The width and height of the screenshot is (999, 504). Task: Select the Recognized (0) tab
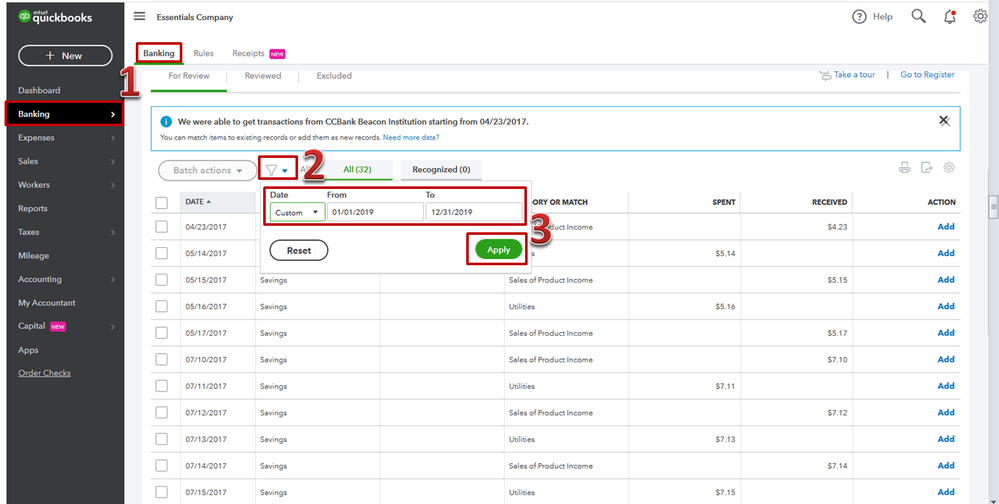point(441,169)
